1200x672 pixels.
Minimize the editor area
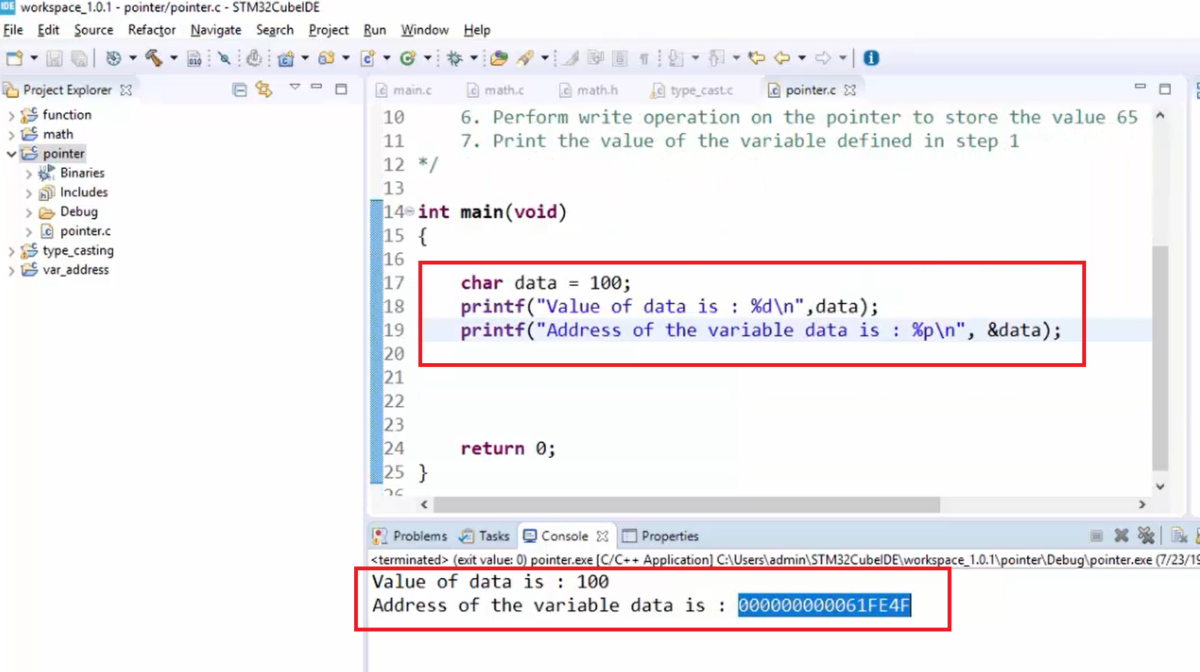point(1140,88)
